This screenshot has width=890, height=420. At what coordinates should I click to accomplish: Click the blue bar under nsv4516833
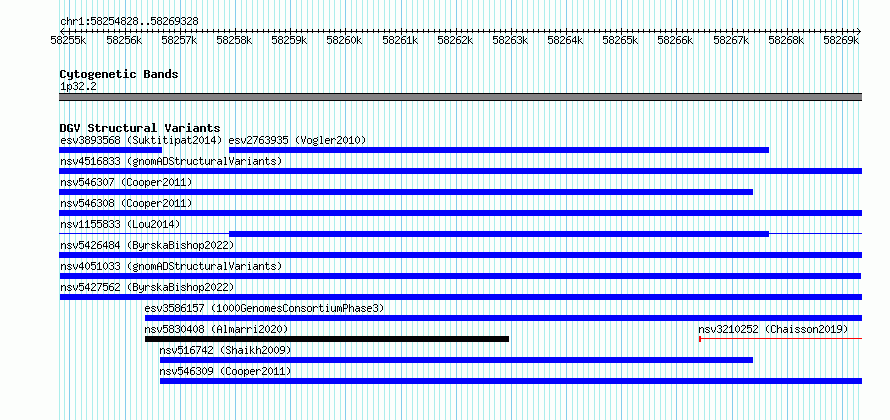pyautogui.click(x=460, y=171)
